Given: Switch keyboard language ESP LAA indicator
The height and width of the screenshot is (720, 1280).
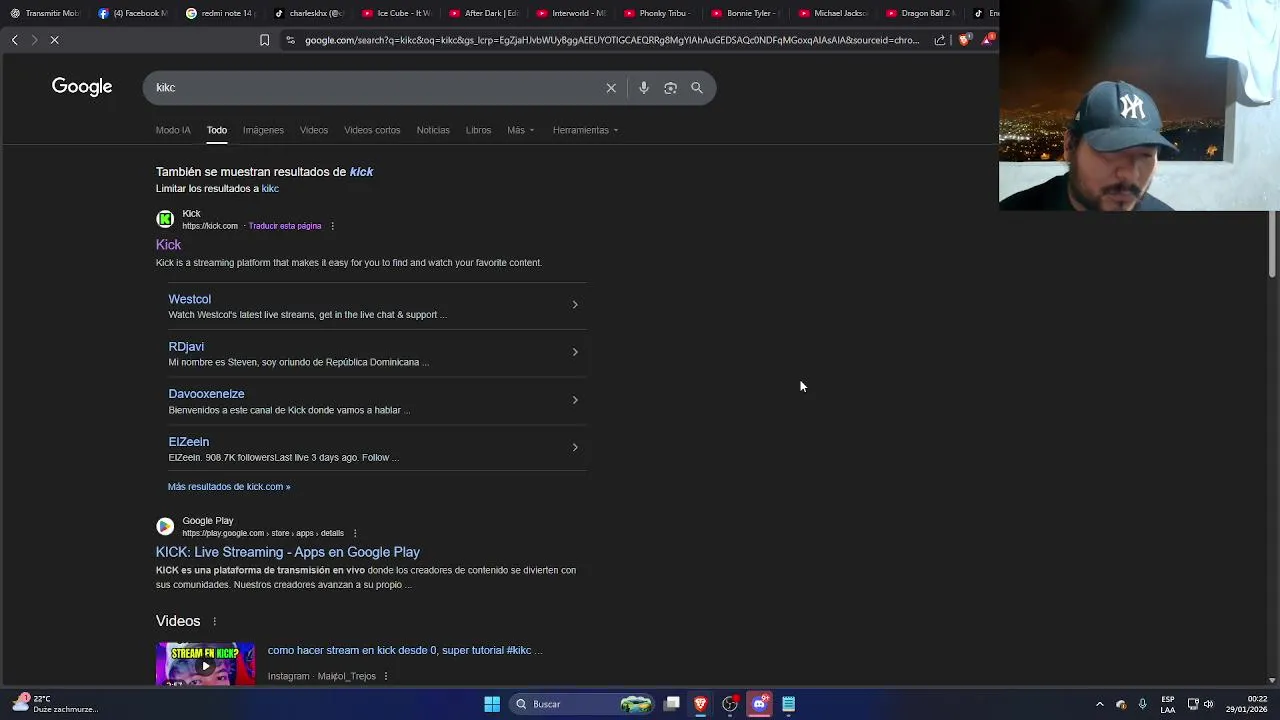Looking at the screenshot, I should 1168,704.
